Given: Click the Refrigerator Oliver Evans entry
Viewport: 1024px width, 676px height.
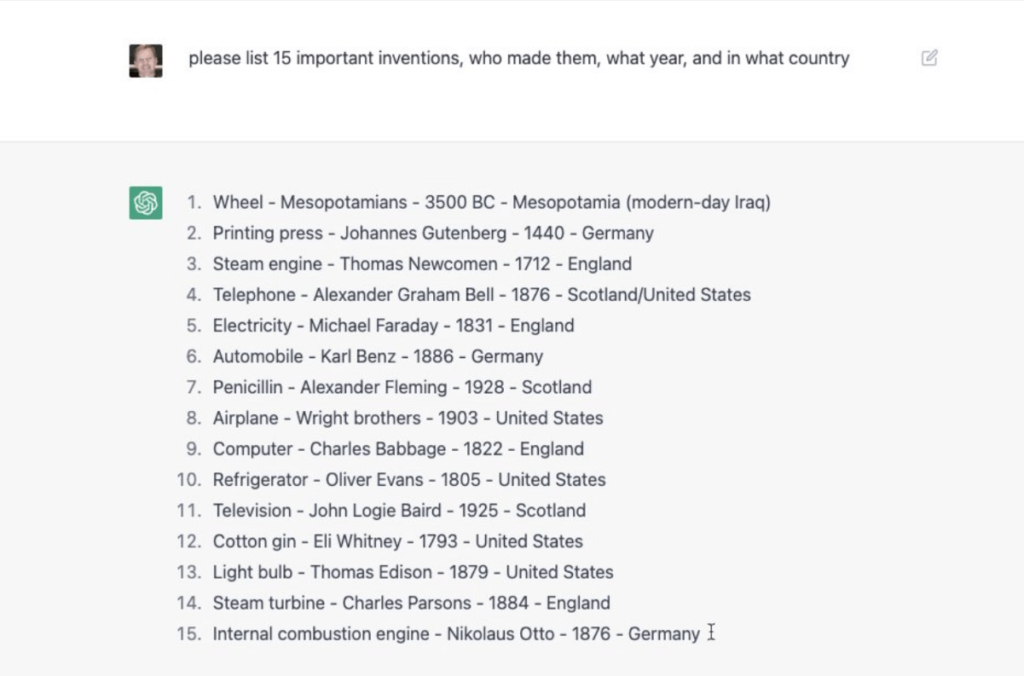Looking at the screenshot, I should pos(408,480).
